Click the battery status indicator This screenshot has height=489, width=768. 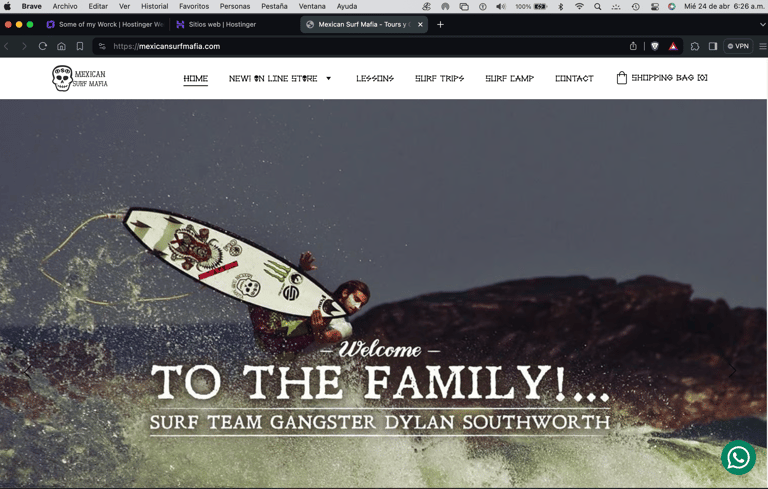(x=531, y=6)
